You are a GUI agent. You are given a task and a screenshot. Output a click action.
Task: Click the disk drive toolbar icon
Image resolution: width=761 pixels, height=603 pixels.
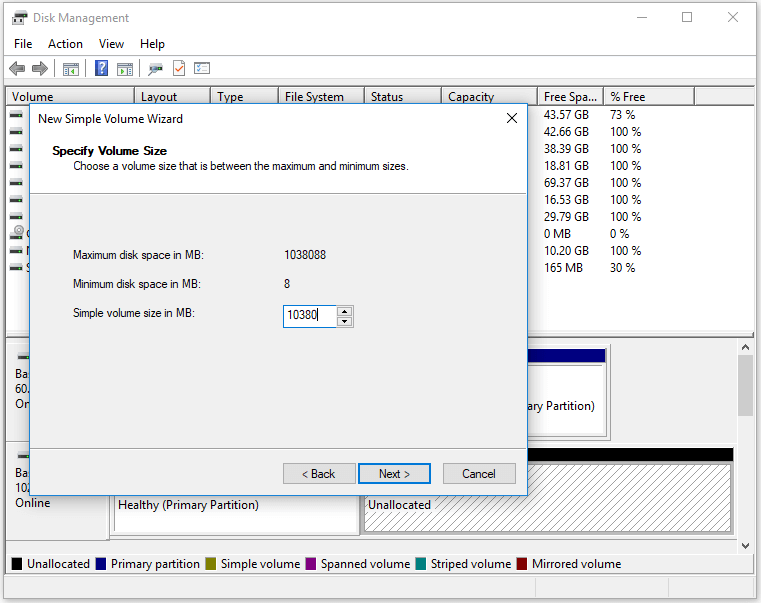click(155, 69)
